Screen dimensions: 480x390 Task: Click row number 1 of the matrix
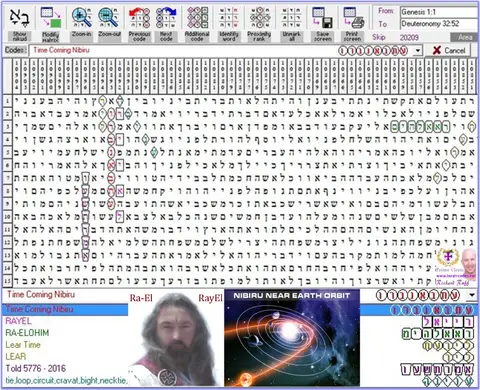click(x=7, y=100)
